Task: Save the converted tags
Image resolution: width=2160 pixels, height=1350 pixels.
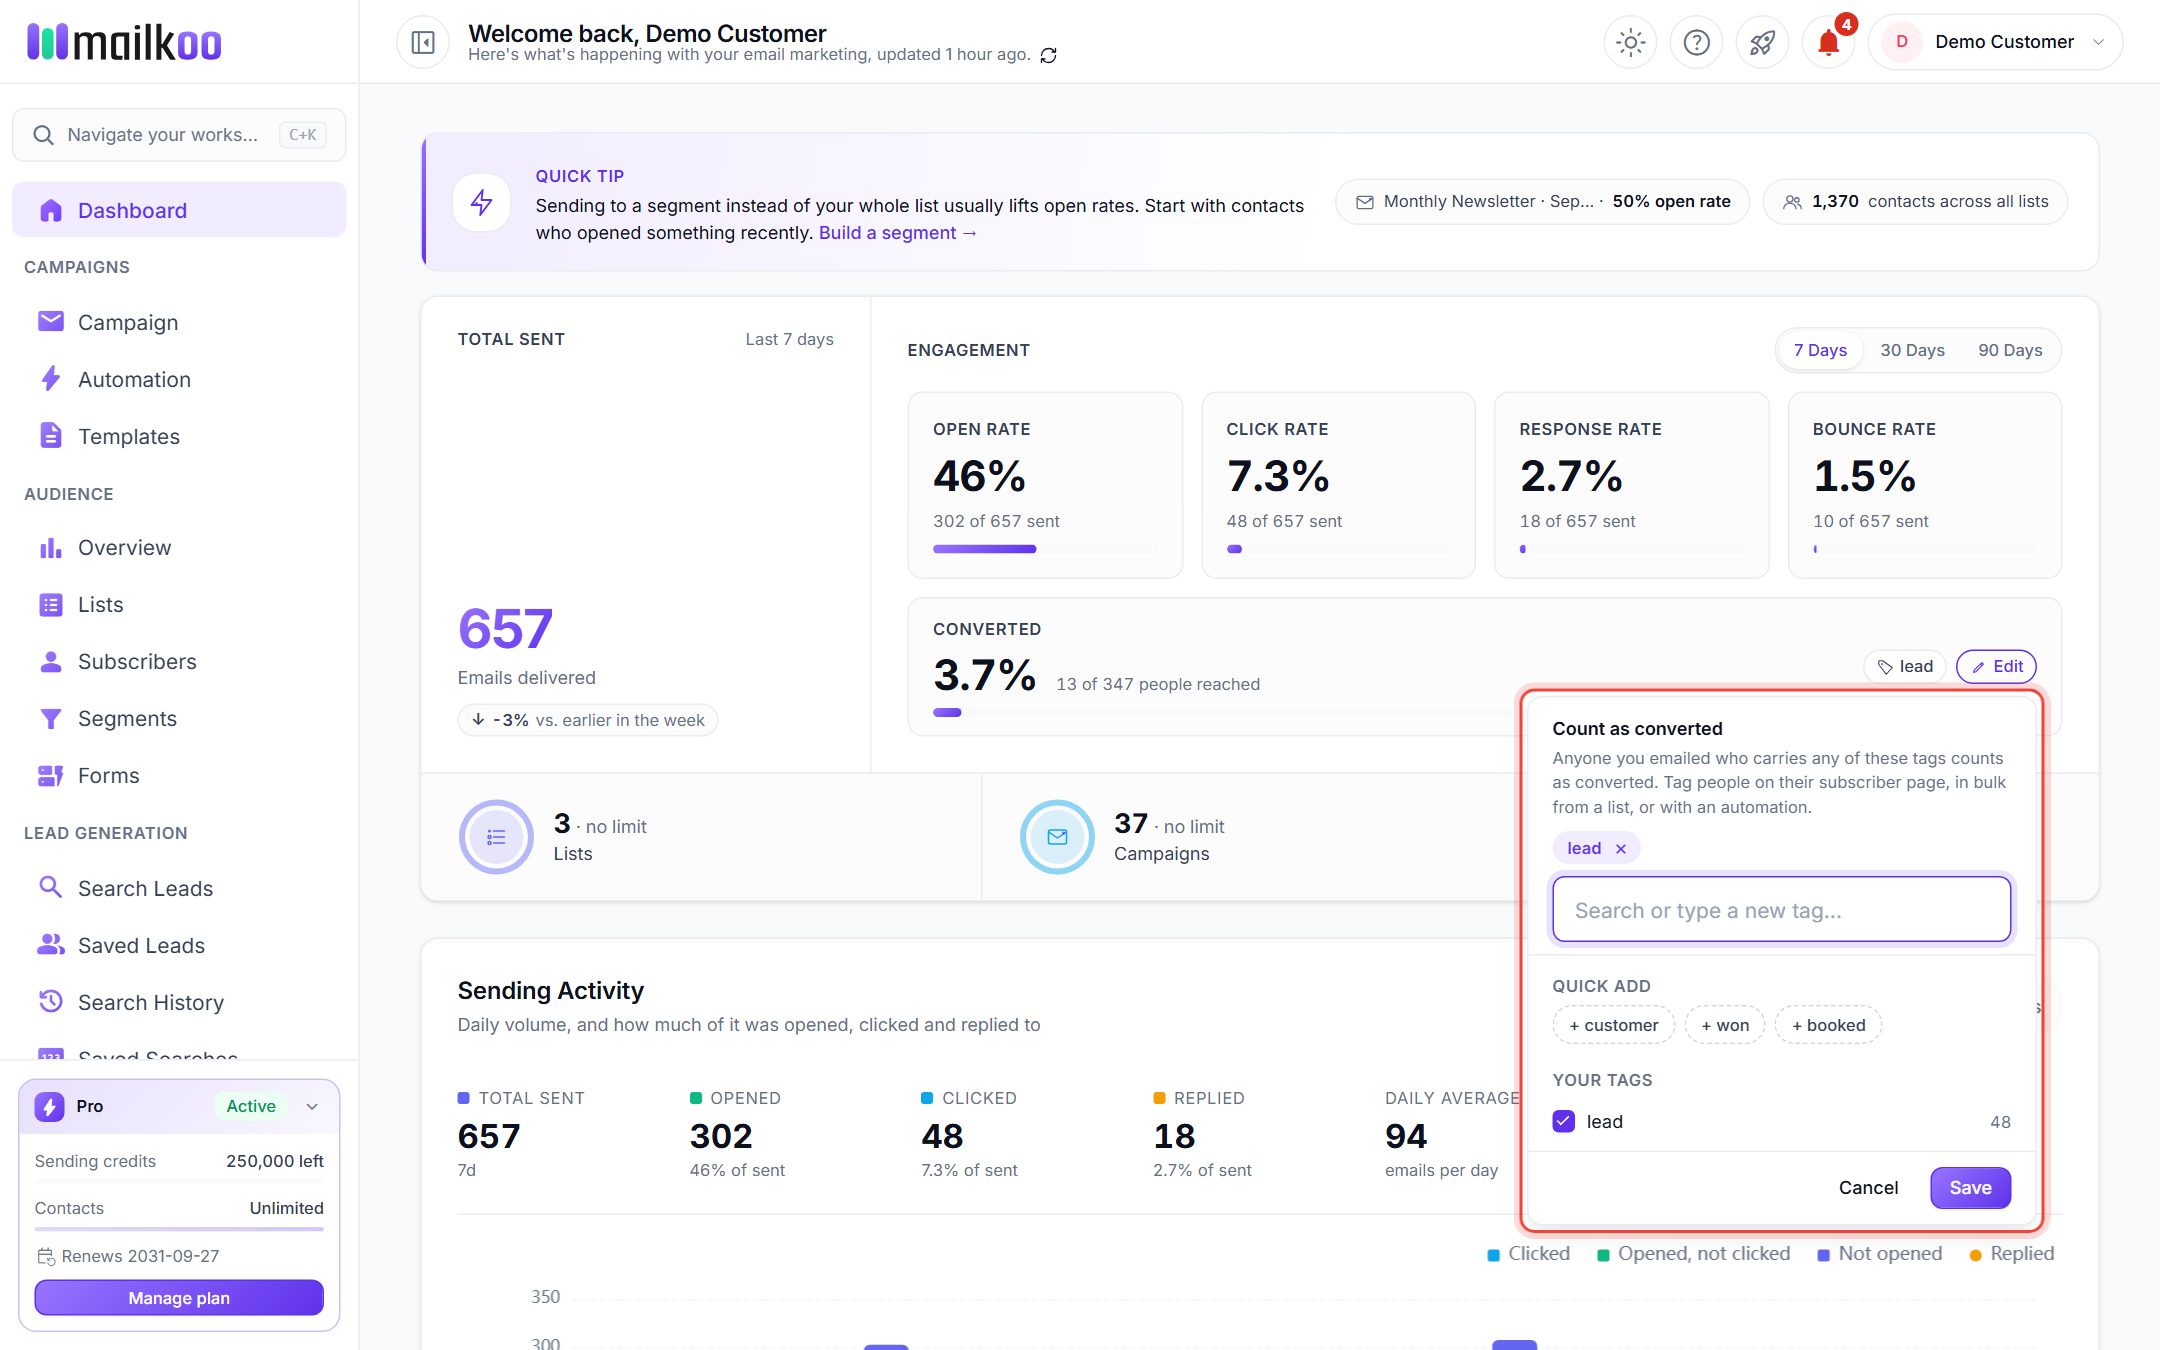Action: point(1970,1187)
